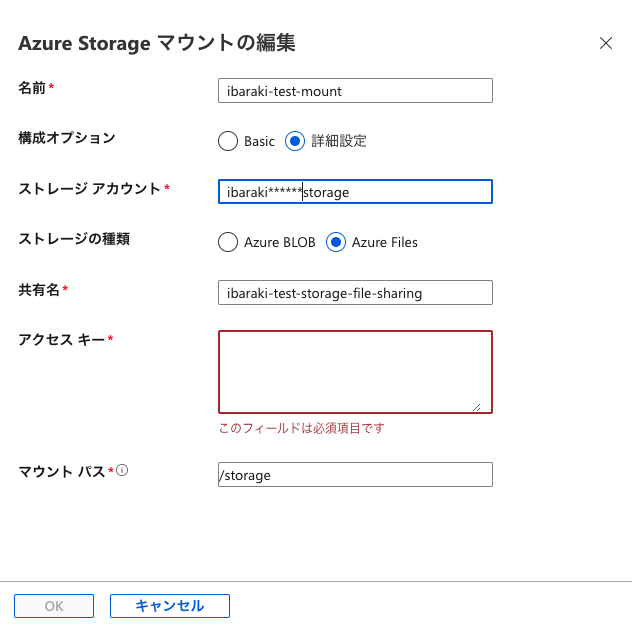Screen dimensions: 632x627
Task: Click the 名前 field containing ibaraki-test-mount
Action: (x=355, y=91)
